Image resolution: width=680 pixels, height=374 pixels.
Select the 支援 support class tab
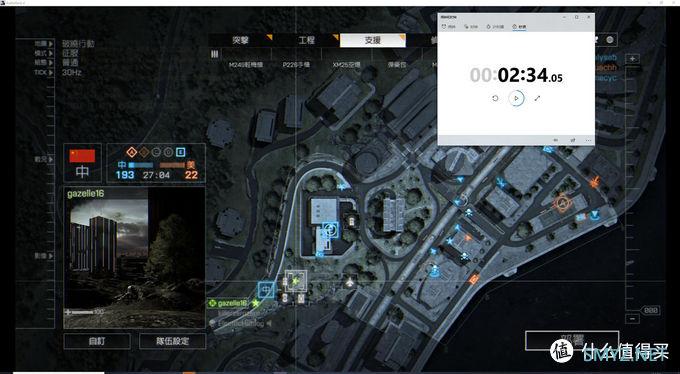pos(373,40)
